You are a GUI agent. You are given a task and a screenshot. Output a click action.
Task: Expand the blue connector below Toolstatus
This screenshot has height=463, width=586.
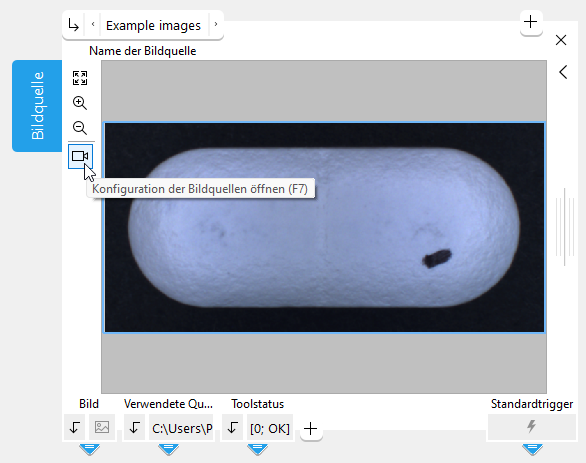point(257,449)
